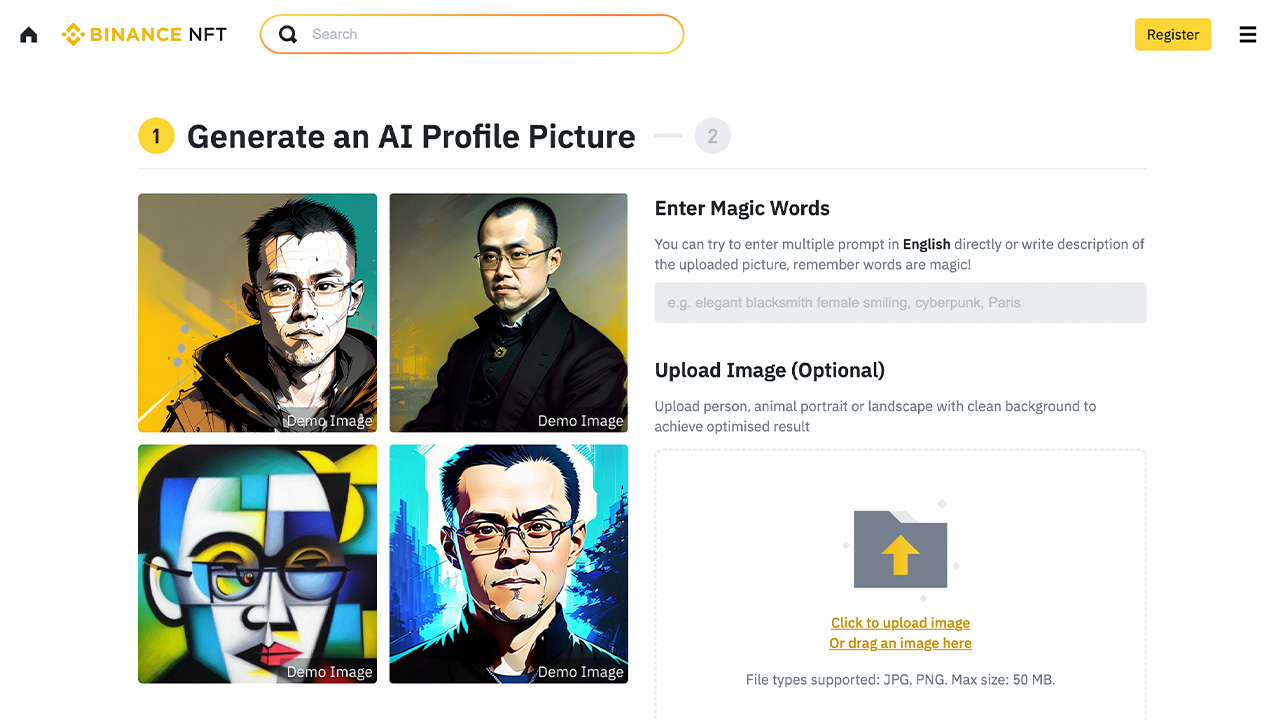Screen dimensions: 1280x720
Task: Click 'Or drag an image here' link
Action: pyautogui.click(x=900, y=644)
